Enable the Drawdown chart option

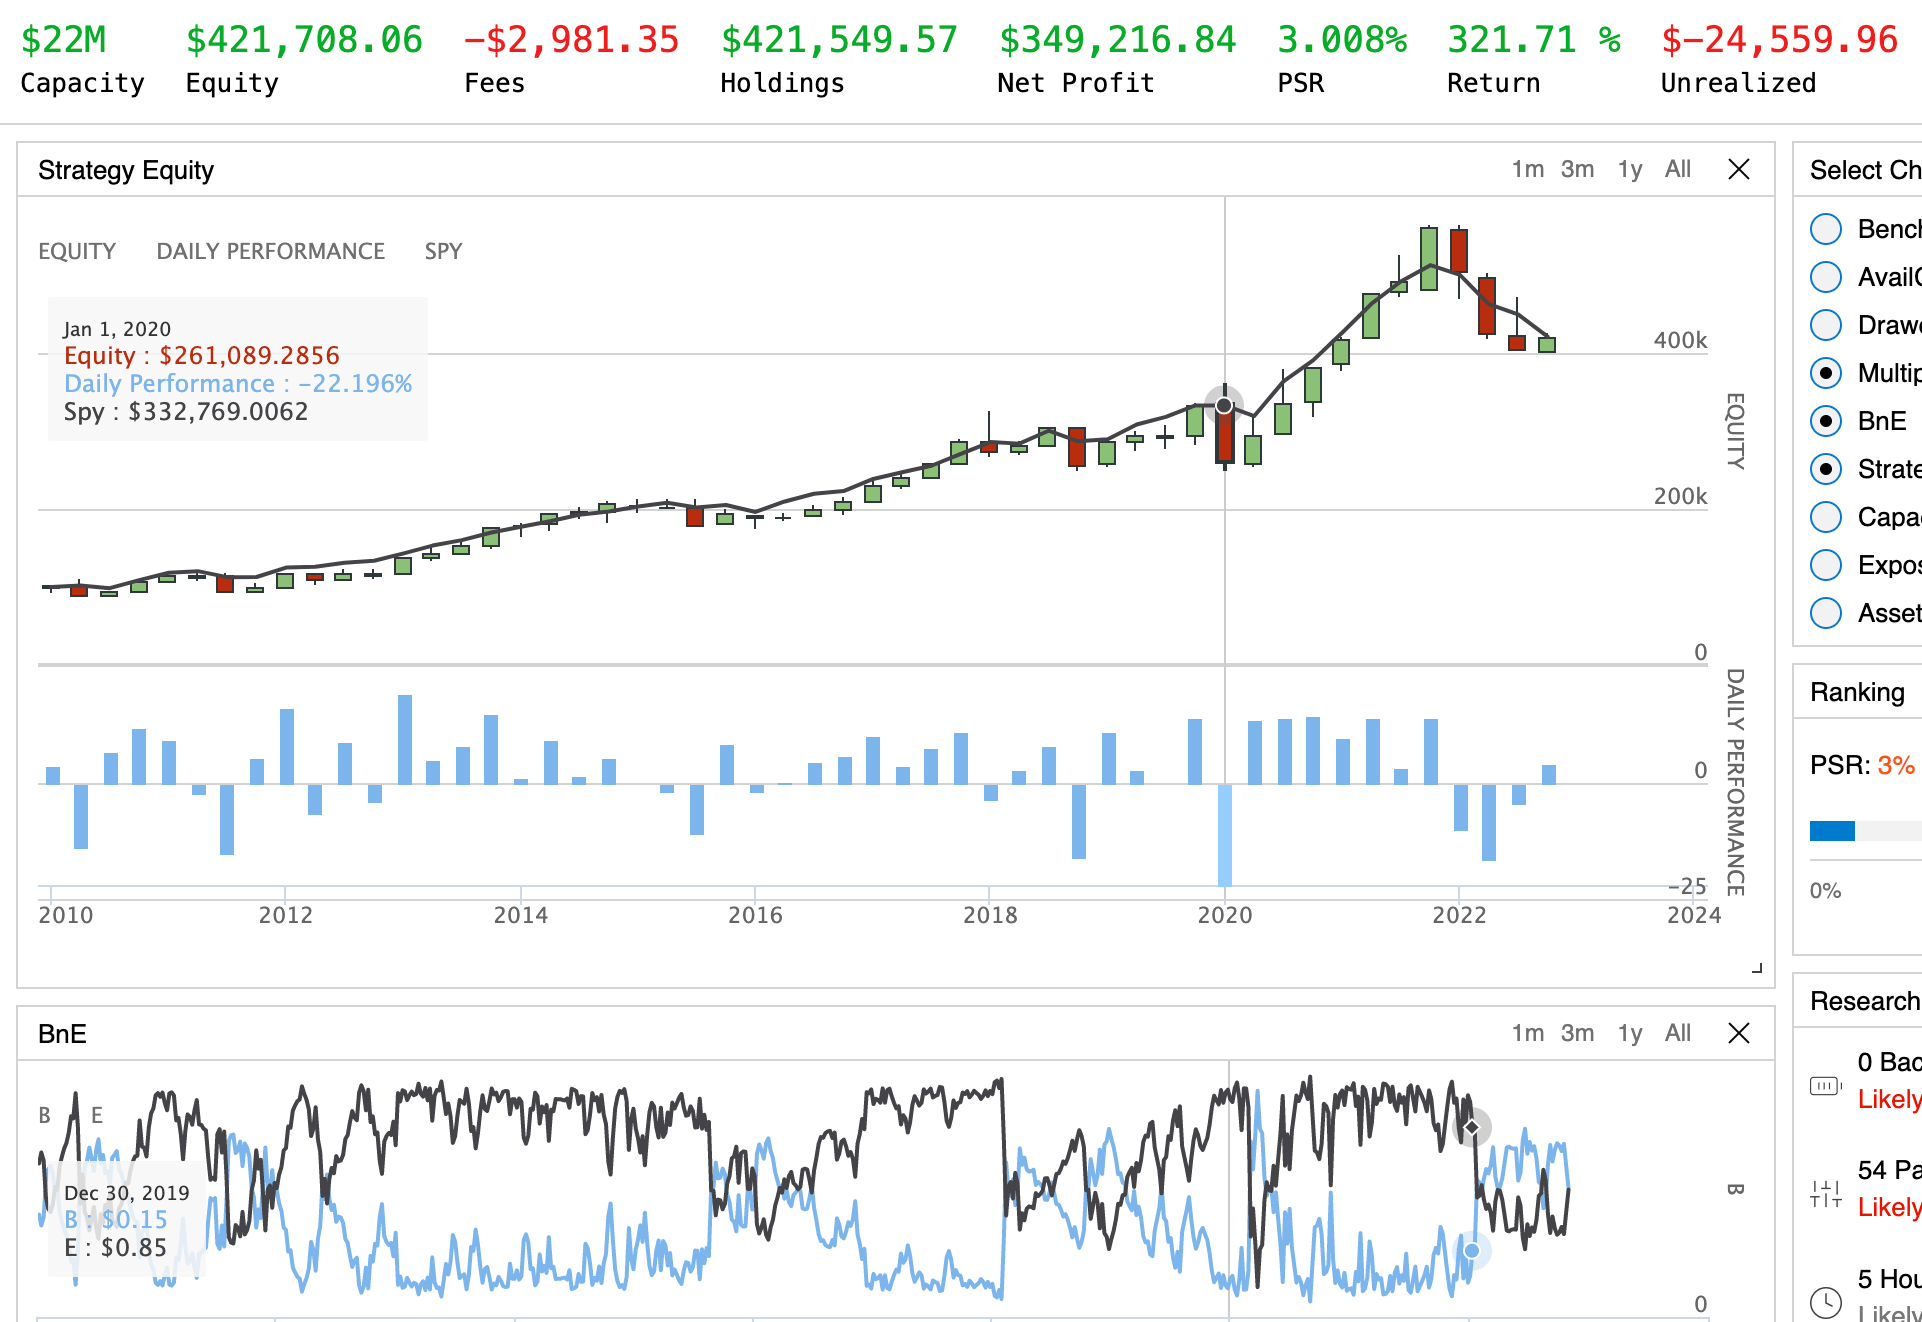coord(1826,325)
